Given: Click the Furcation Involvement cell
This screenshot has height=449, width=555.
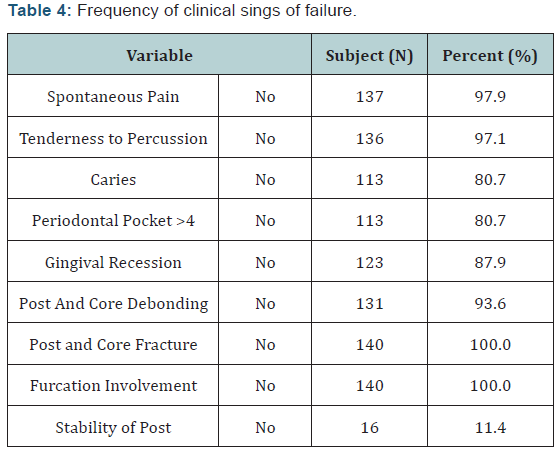Looking at the screenshot, I should click(x=113, y=385).
